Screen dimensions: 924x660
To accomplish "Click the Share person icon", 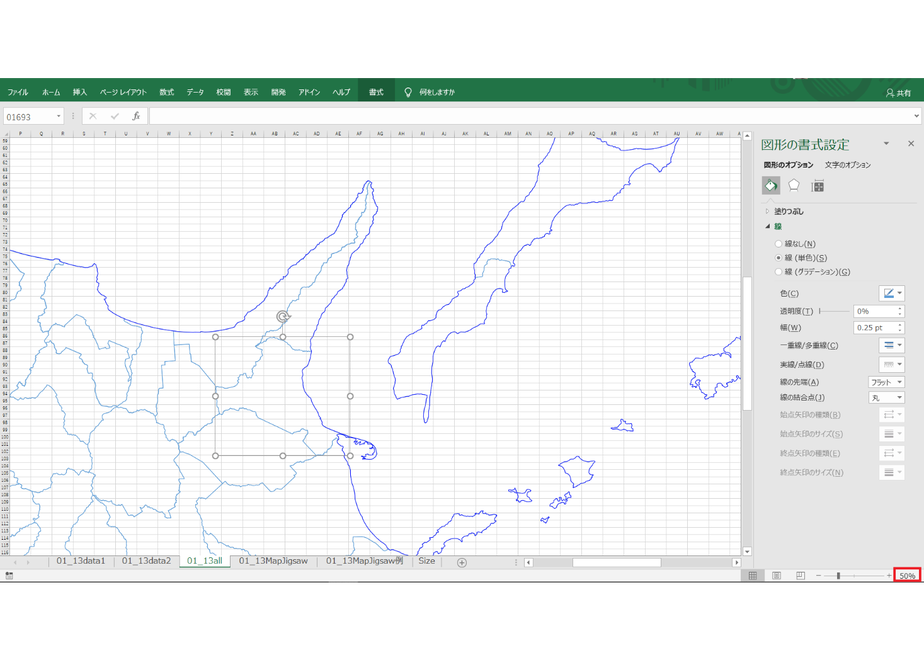I will click(889, 93).
